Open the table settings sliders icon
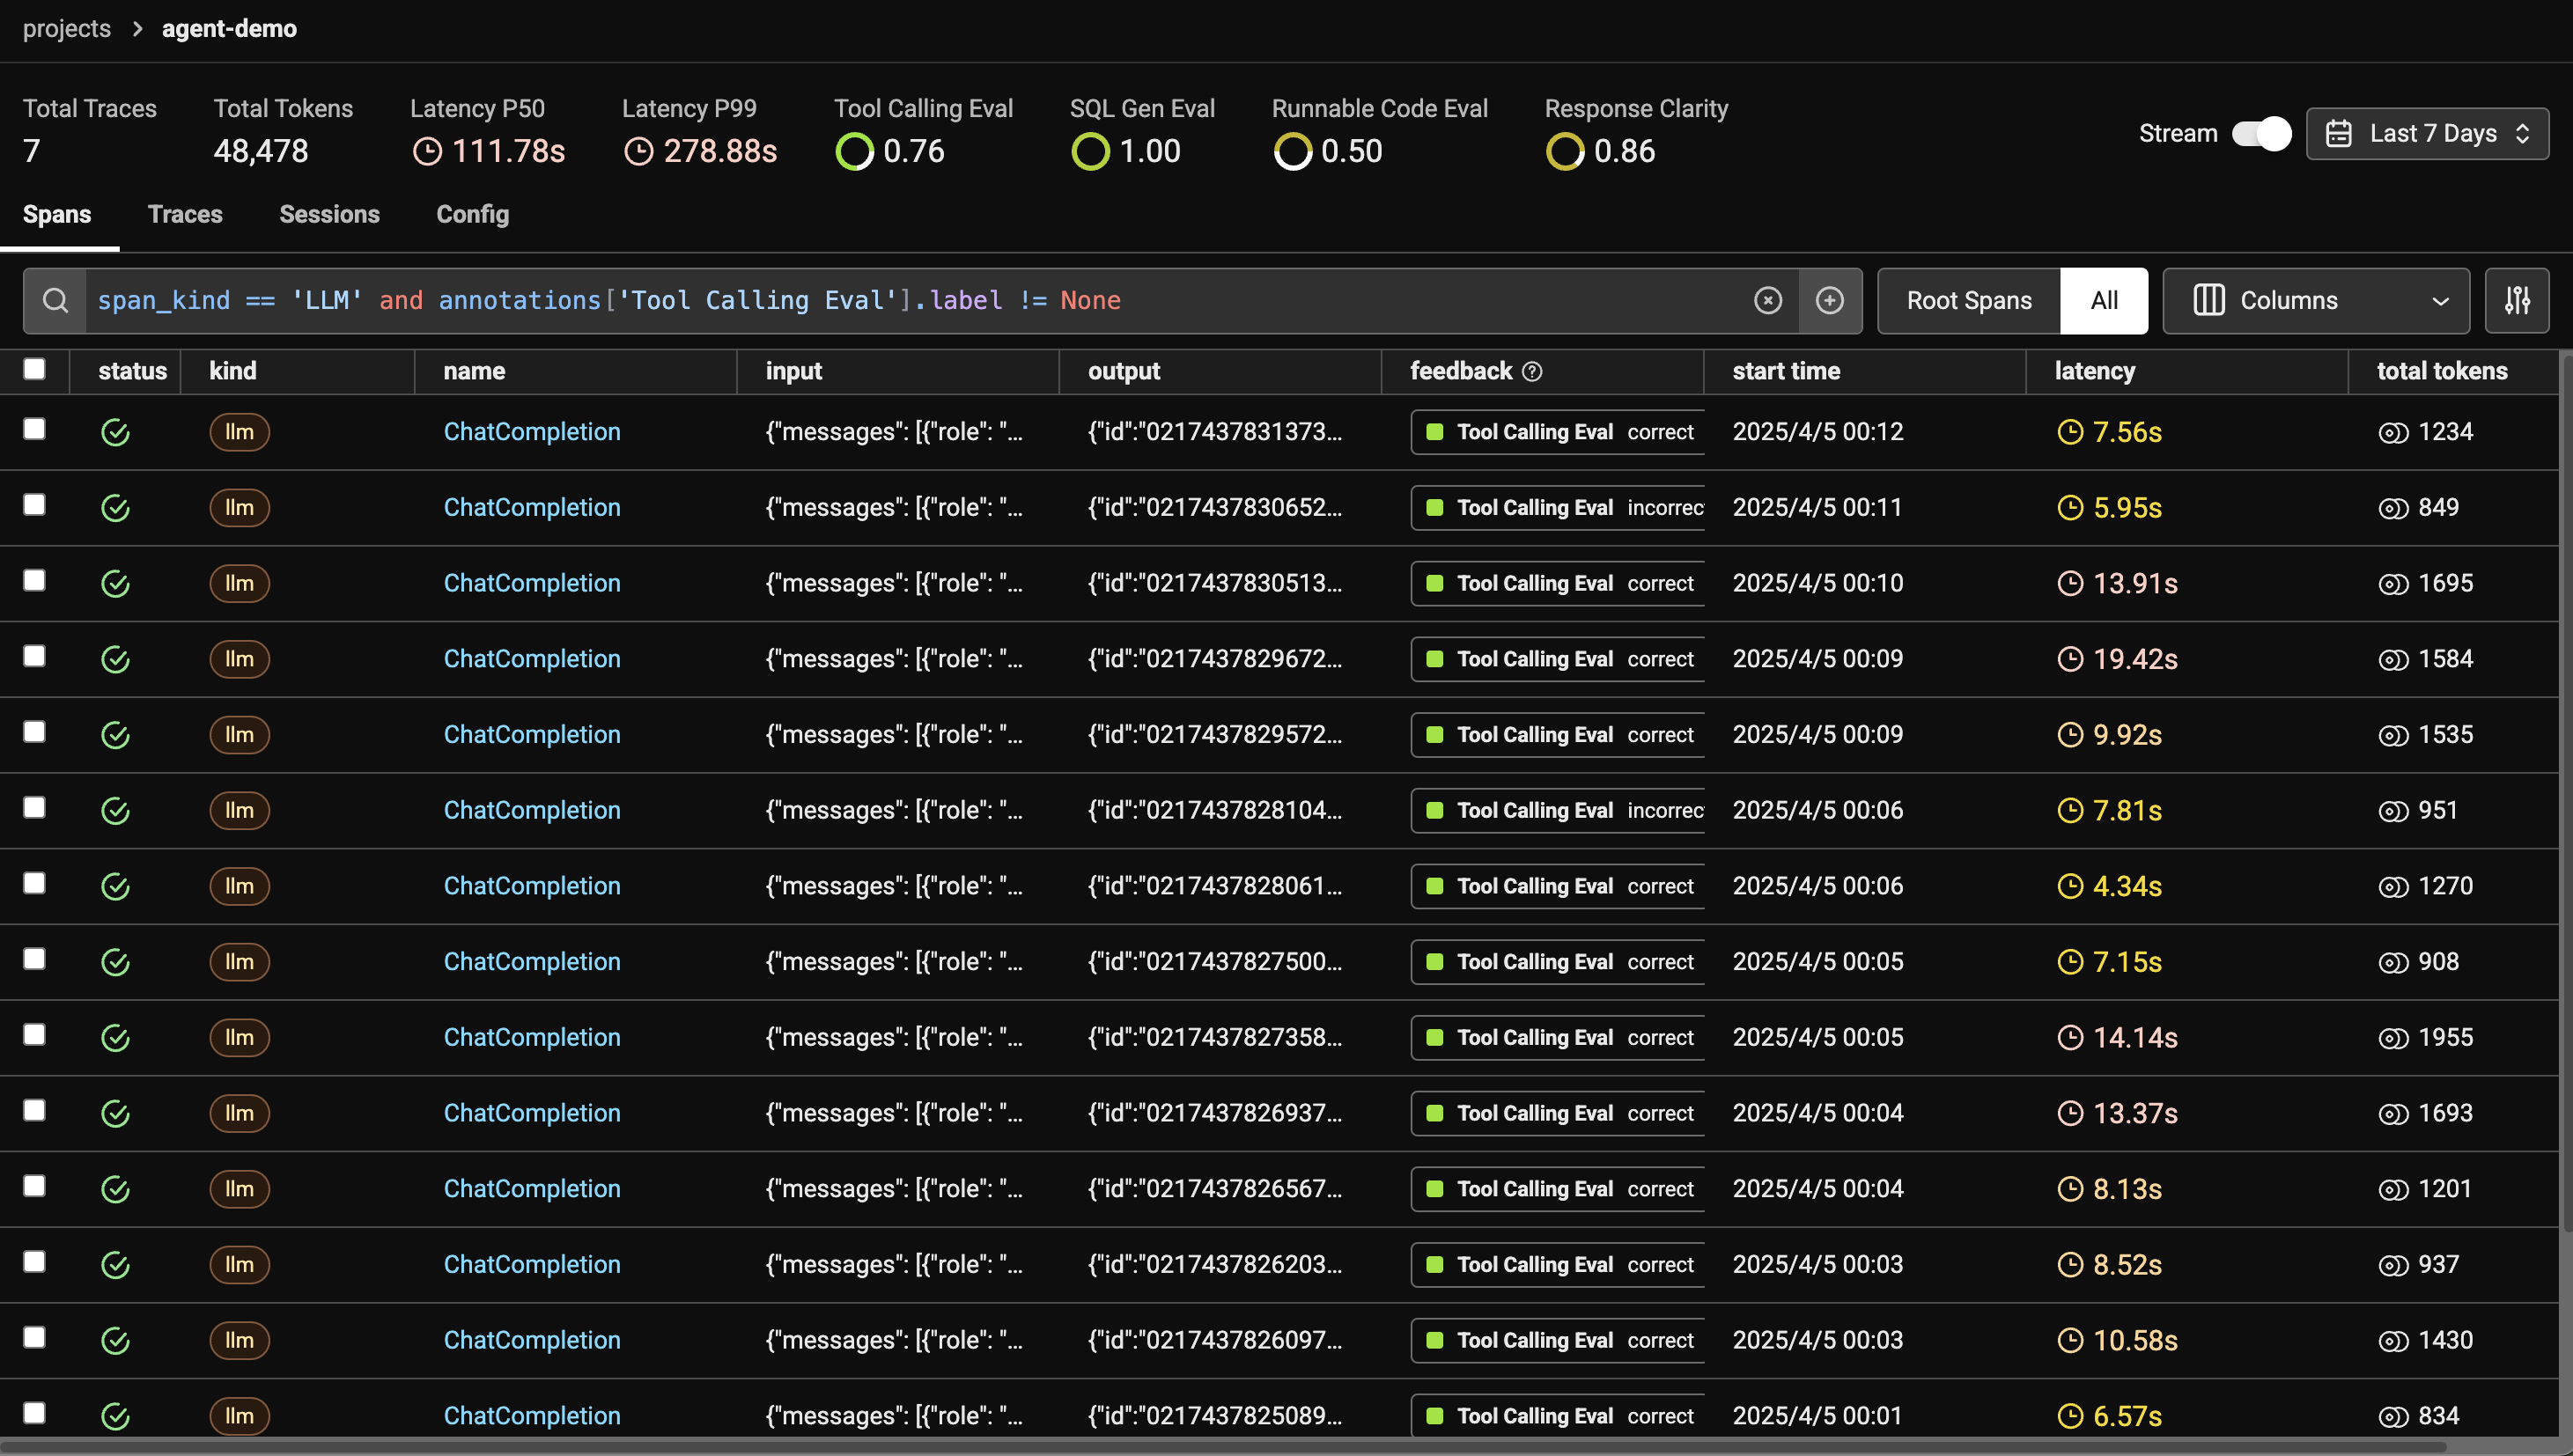 [2517, 301]
